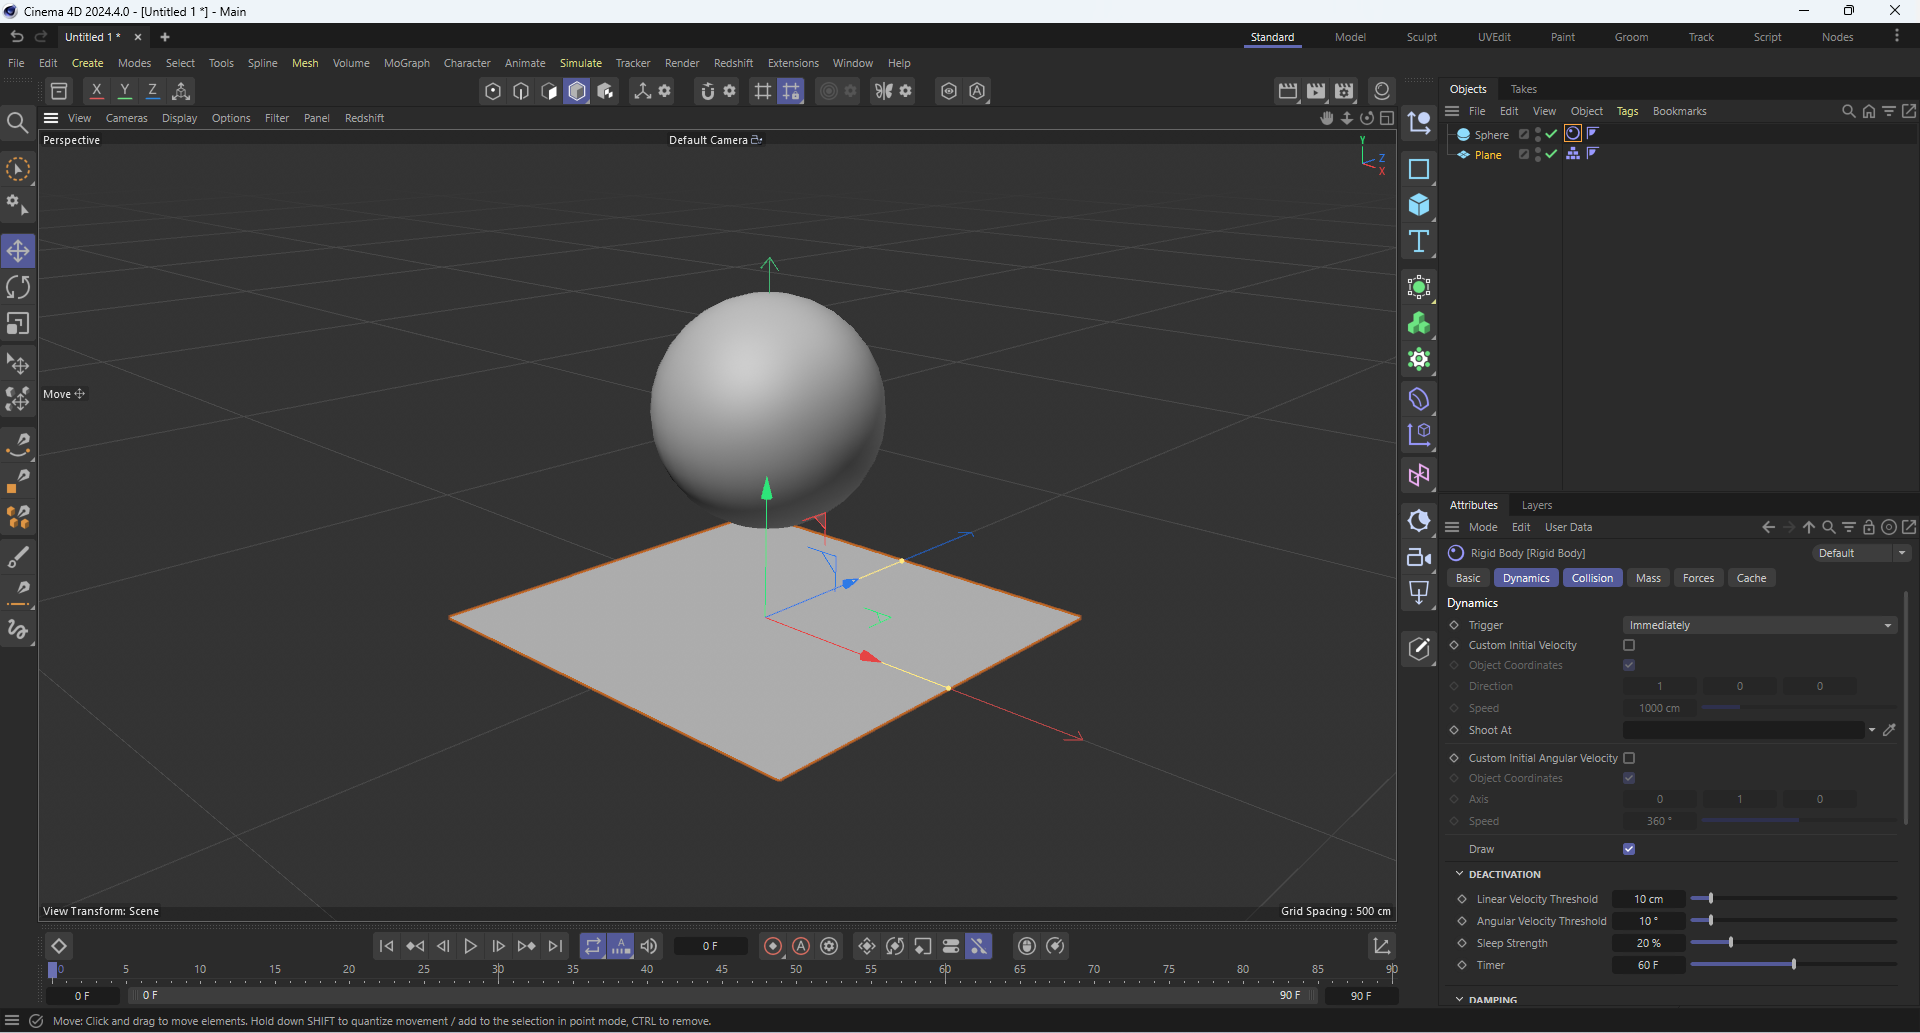Click the Cube primitive icon
Screen dimensions: 1920x1033
1419,205
